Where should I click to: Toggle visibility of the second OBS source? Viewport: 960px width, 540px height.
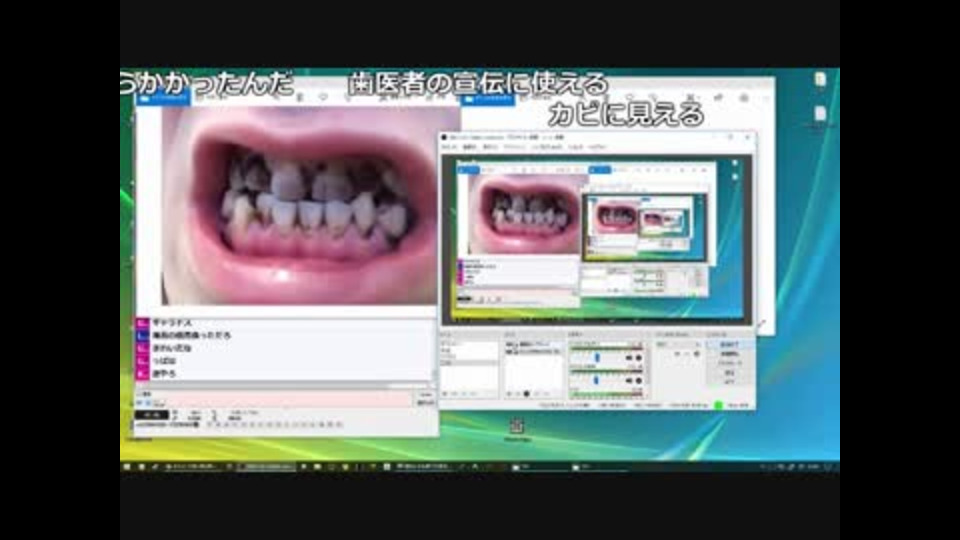509,352
